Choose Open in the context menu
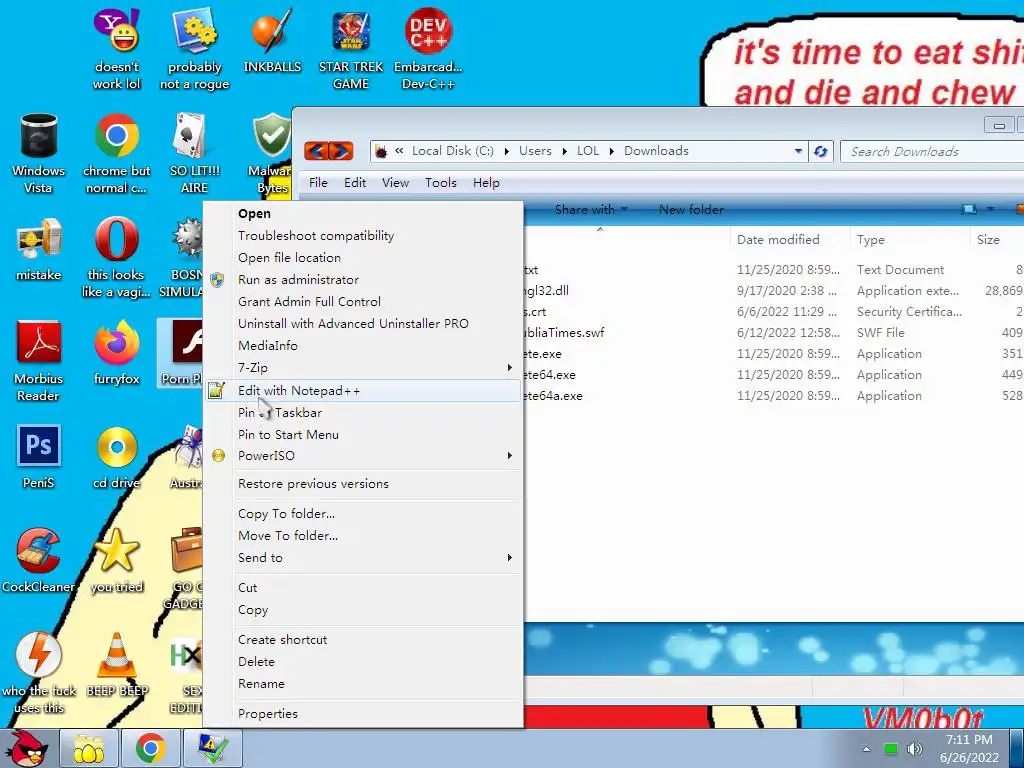 coord(254,214)
